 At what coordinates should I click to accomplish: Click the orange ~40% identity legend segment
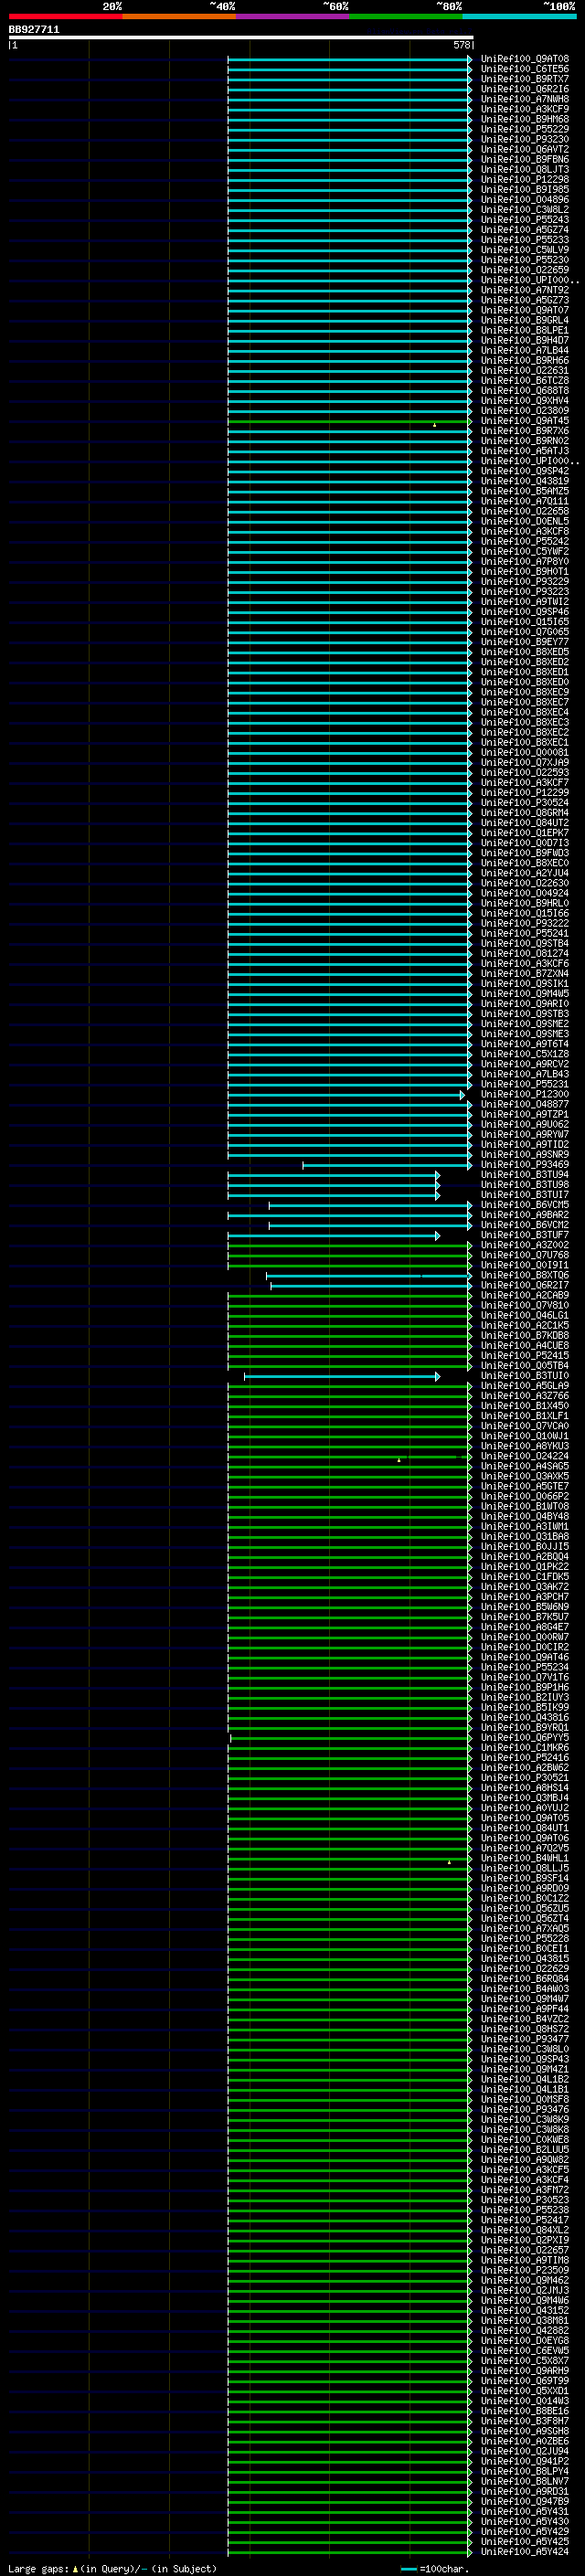click(x=179, y=16)
